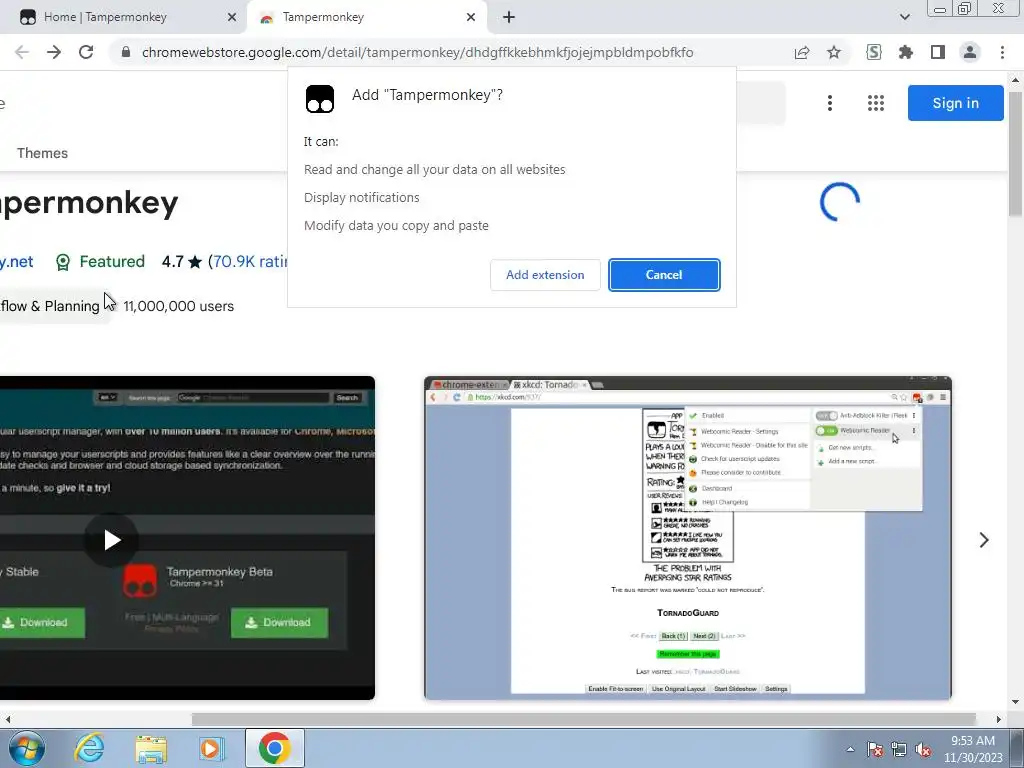Go forward to the next page
This screenshot has height=768, width=1024.
pos(54,52)
